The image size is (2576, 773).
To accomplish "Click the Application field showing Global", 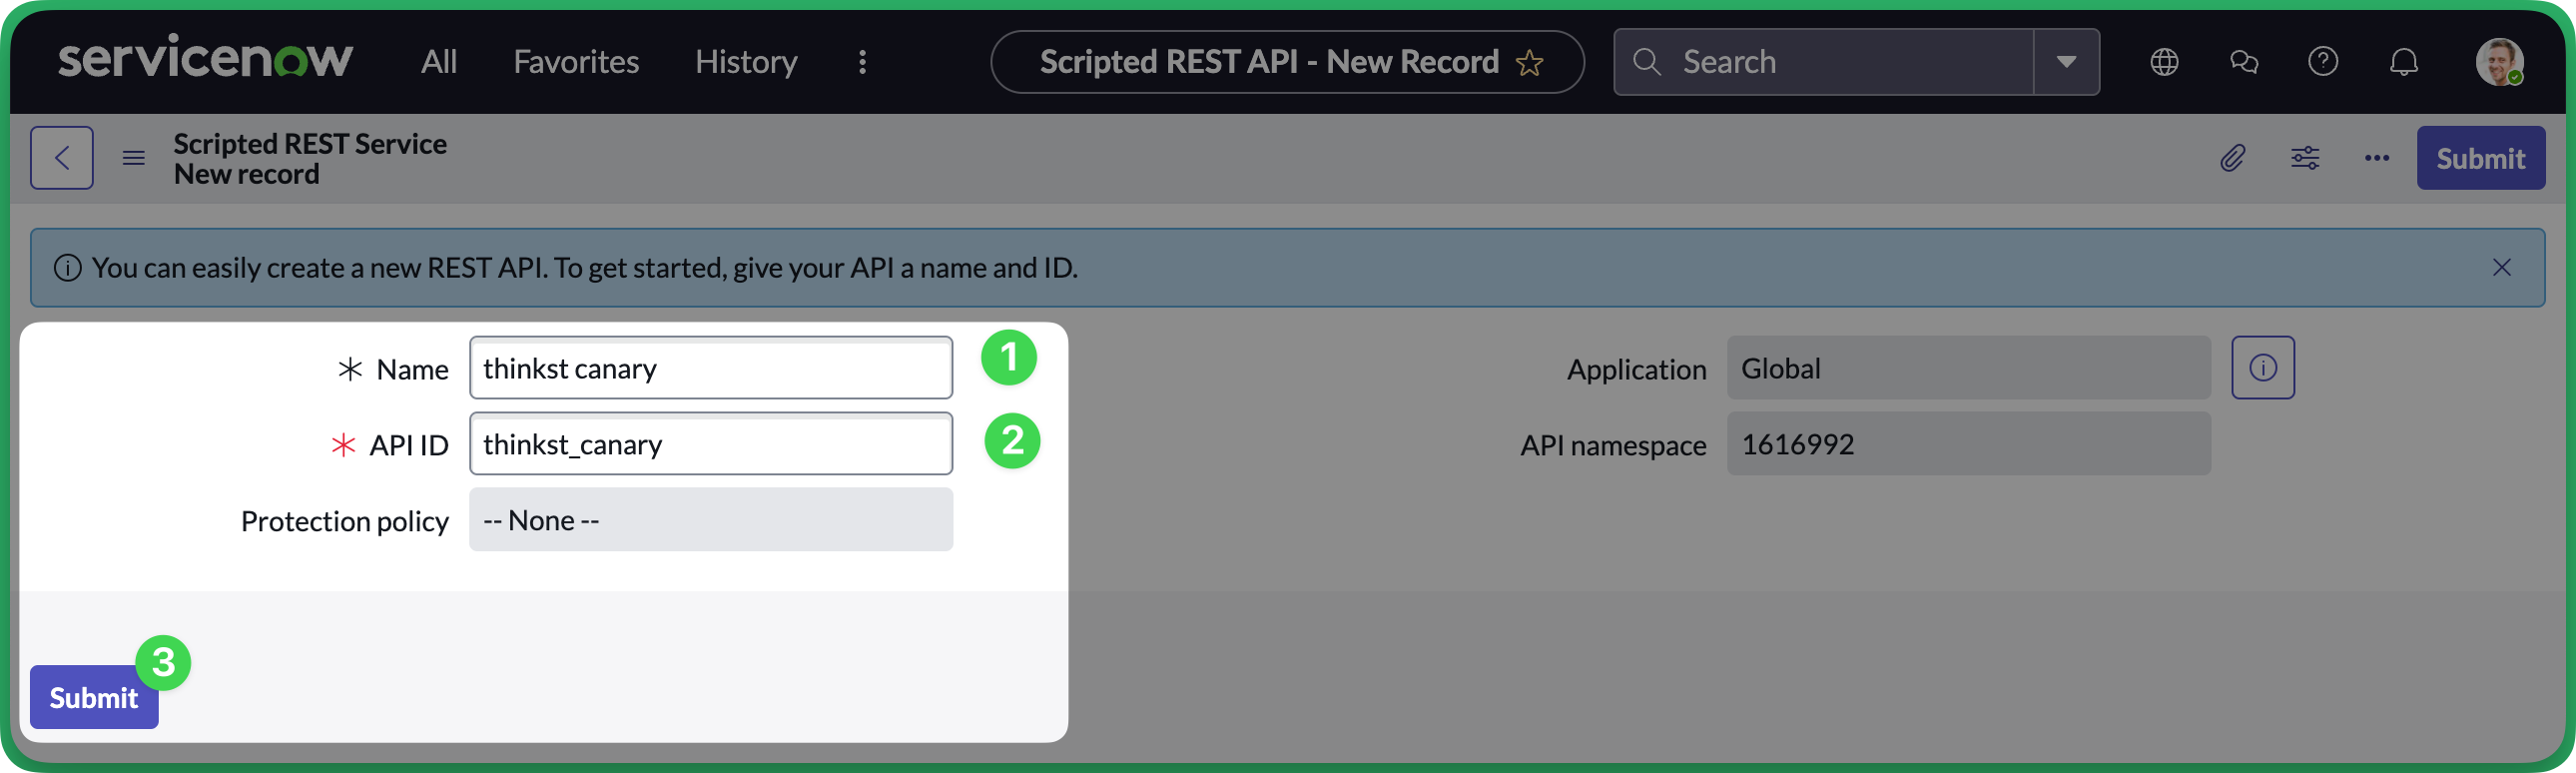I will (1968, 368).
